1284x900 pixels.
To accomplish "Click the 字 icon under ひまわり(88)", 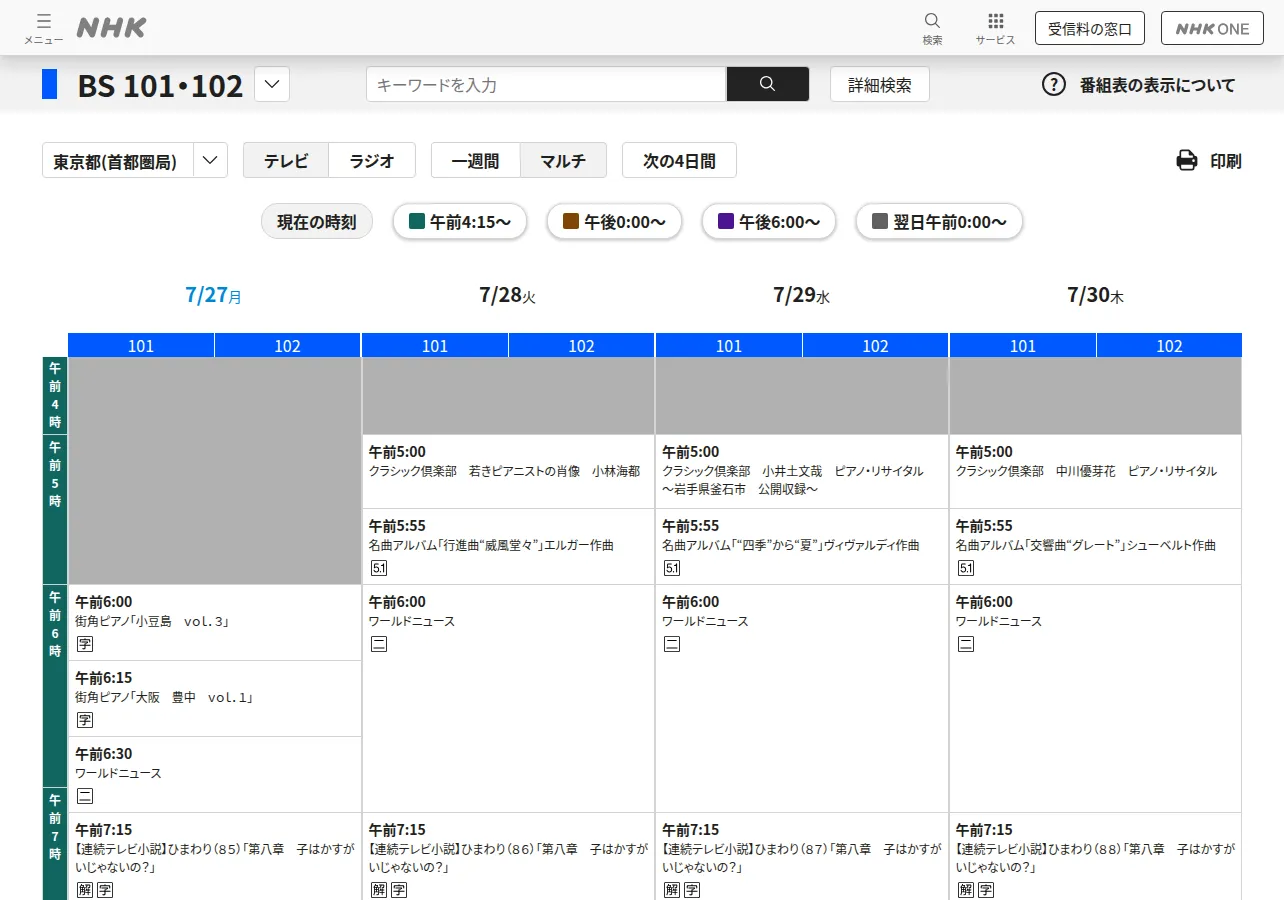I will [986, 890].
